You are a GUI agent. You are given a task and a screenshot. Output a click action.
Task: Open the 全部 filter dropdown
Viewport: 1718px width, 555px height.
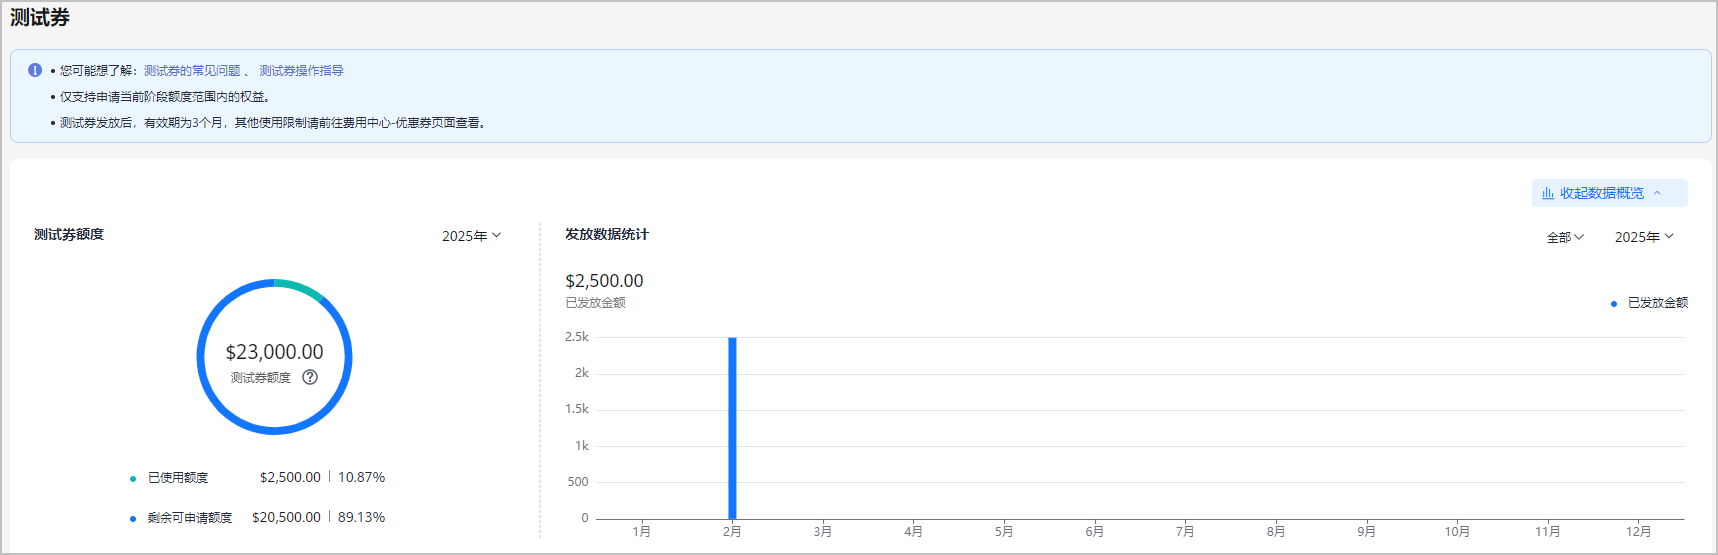(x=1565, y=237)
